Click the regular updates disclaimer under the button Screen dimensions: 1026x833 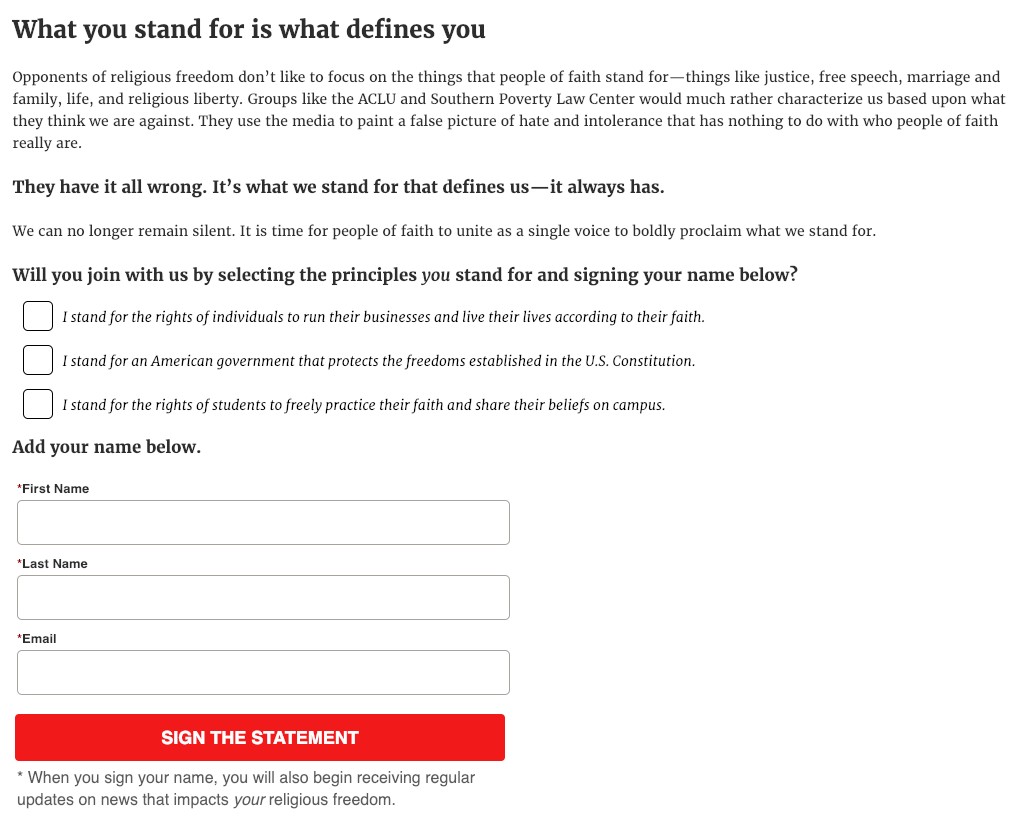(245, 788)
